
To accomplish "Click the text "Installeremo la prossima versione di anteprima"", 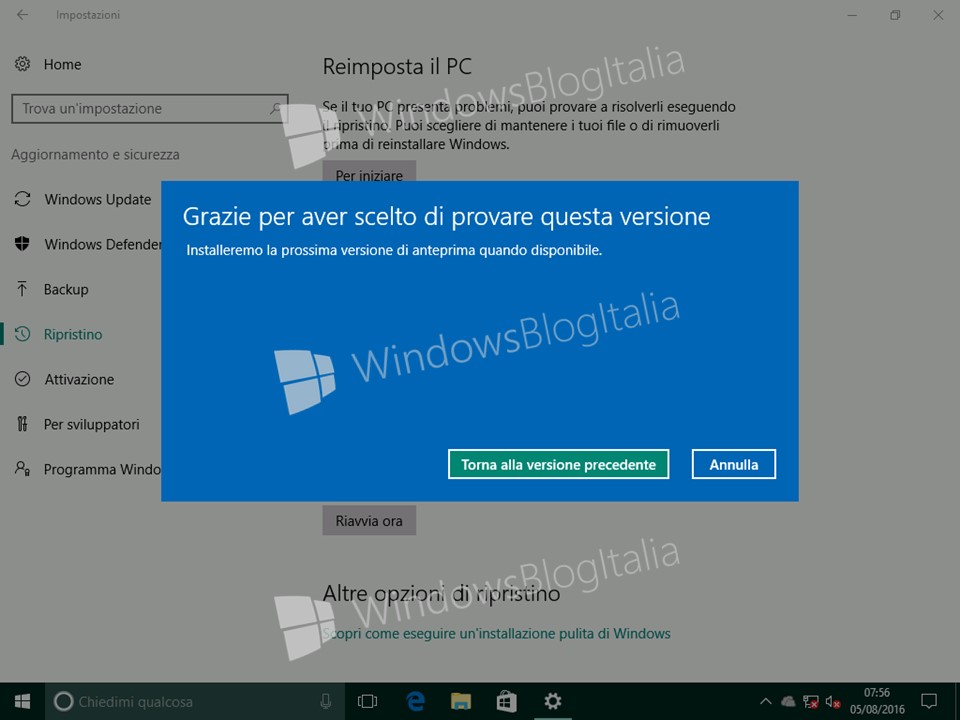I will tap(394, 250).
